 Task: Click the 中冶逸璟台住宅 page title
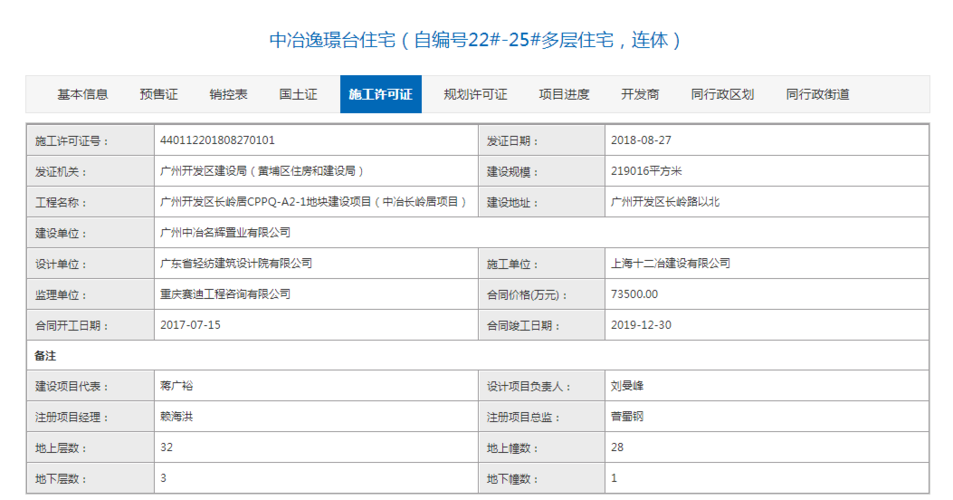(x=476, y=40)
